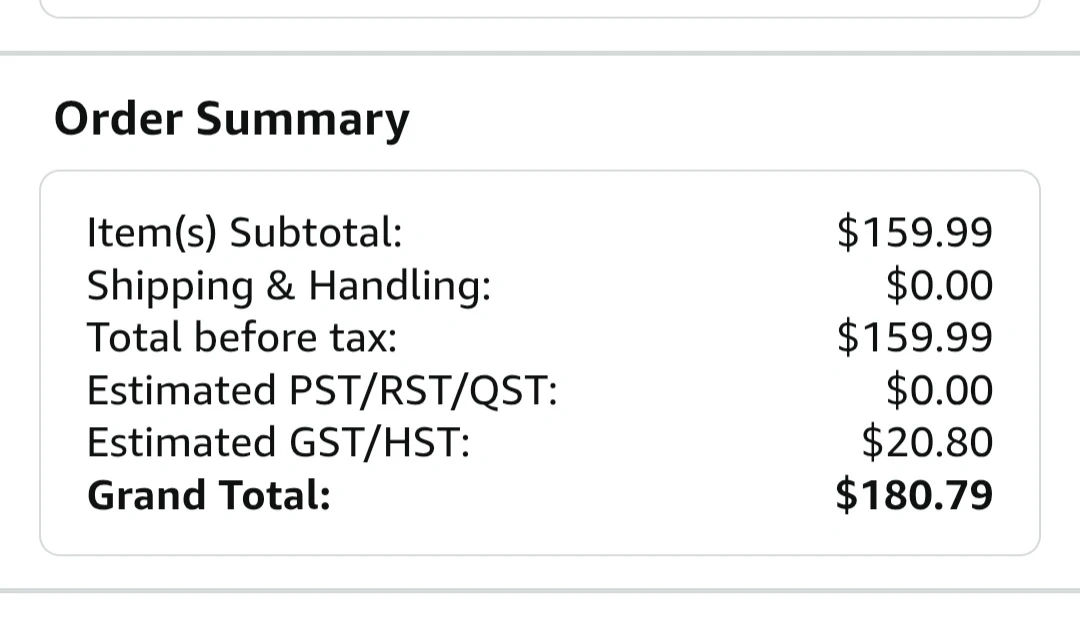This screenshot has width=1080, height=628.
Task: Tap the top border of the summary card
Action: coord(540,172)
